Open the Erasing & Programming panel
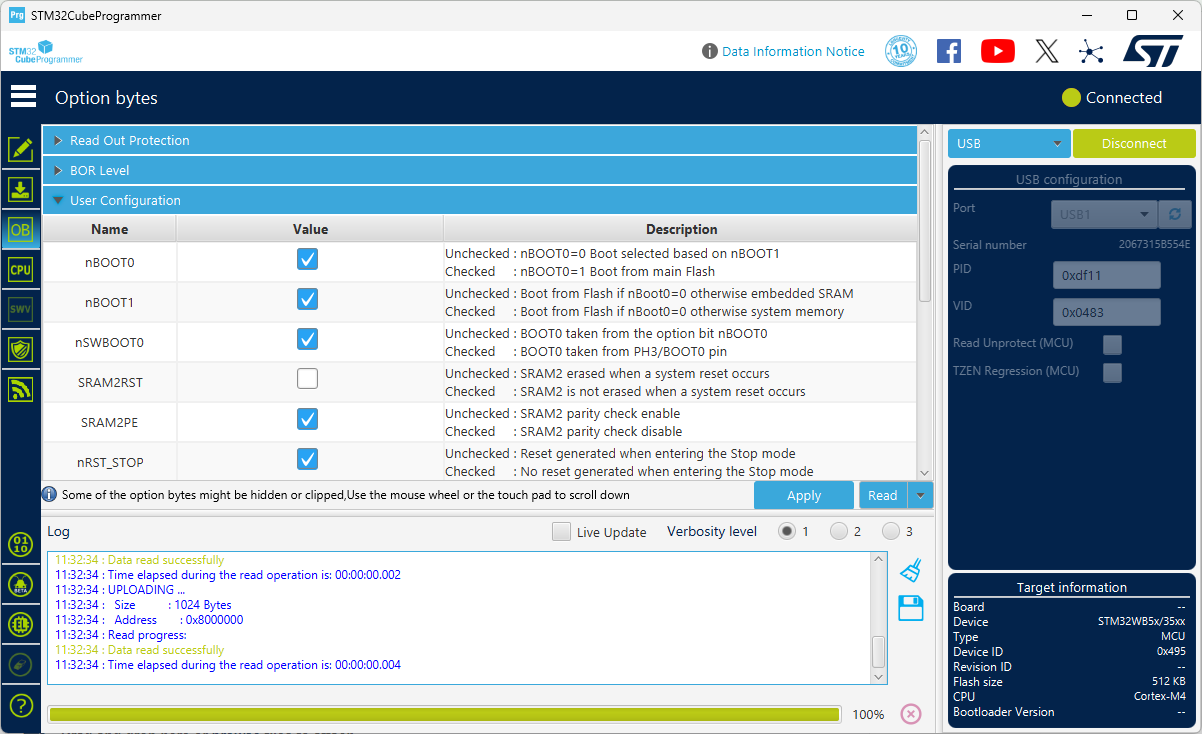Image resolution: width=1202 pixels, height=734 pixels. pos(20,188)
